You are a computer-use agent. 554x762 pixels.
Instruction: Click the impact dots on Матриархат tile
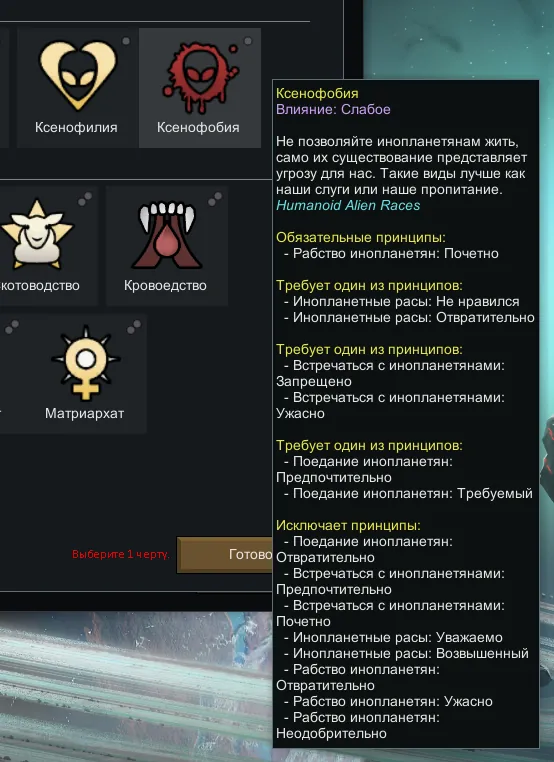134,327
